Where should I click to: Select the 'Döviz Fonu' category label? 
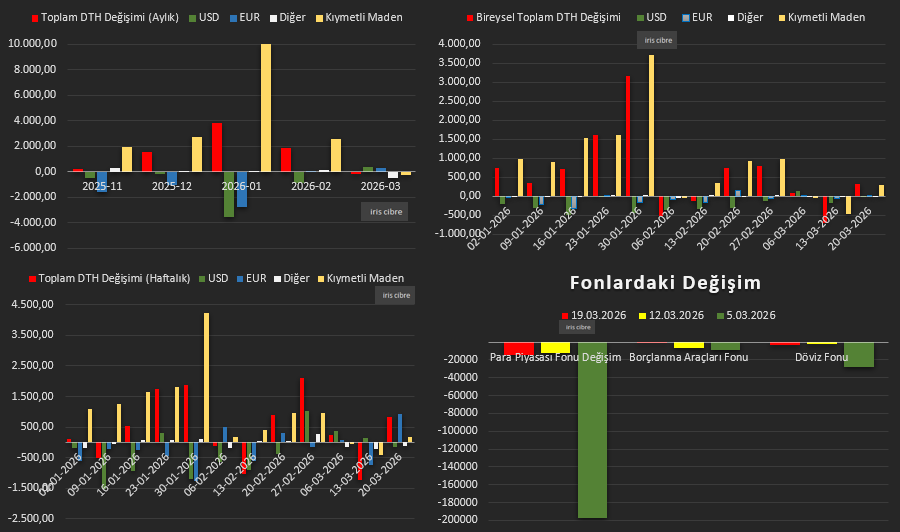[821, 358]
